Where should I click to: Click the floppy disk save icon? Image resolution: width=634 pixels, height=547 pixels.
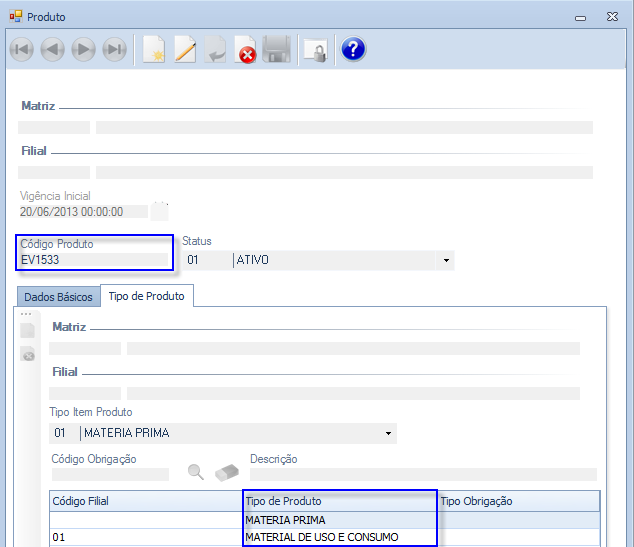[x=276, y=50]
